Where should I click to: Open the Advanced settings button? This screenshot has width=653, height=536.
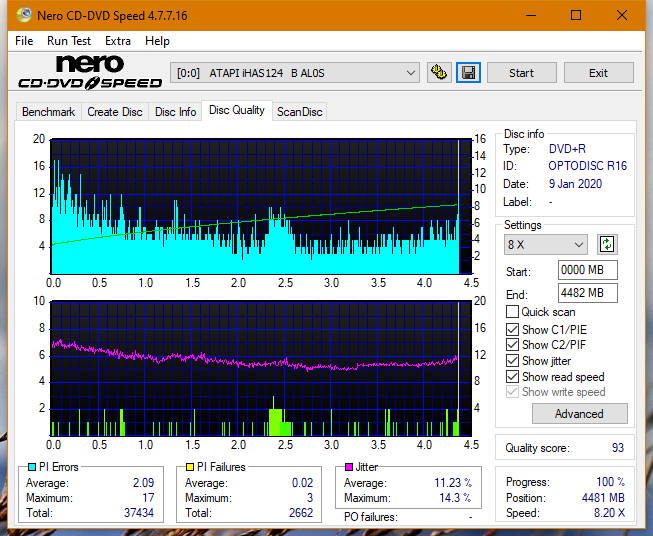coord(579,413)
